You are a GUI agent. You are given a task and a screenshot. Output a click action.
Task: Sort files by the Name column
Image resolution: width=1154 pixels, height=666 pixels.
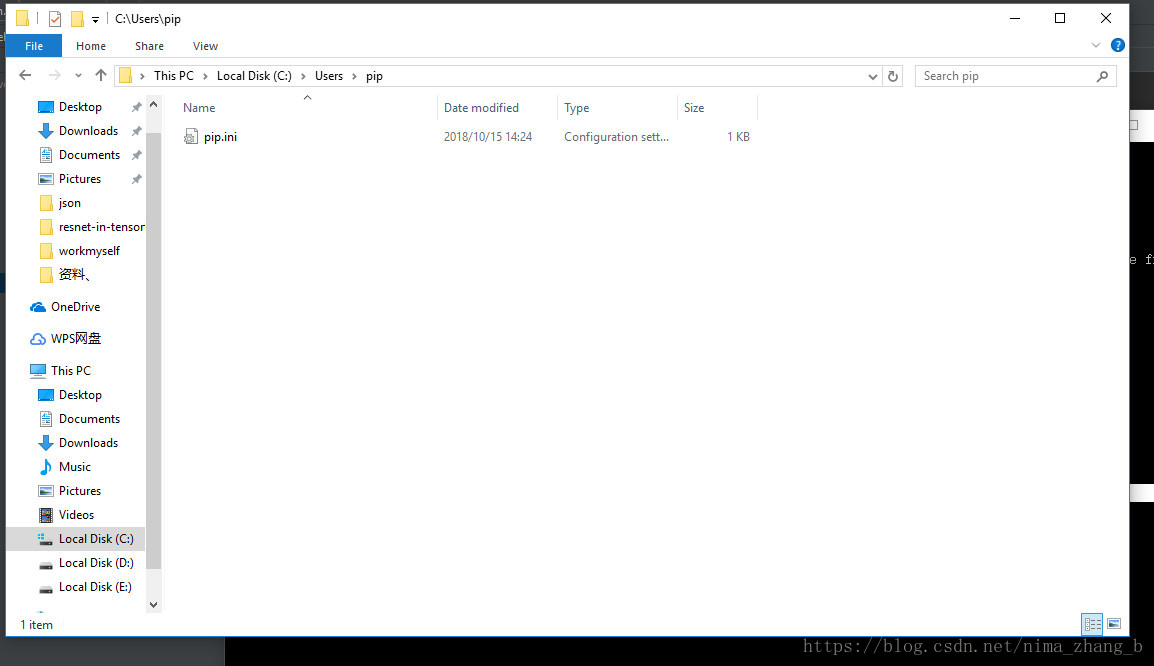199,107
